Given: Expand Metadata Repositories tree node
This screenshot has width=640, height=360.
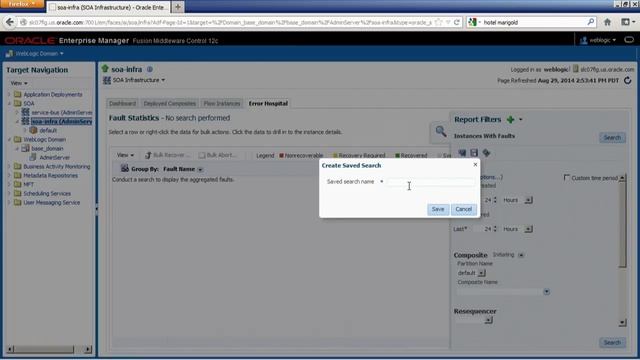Looking at the screenshot, I should tap(9, 176).
